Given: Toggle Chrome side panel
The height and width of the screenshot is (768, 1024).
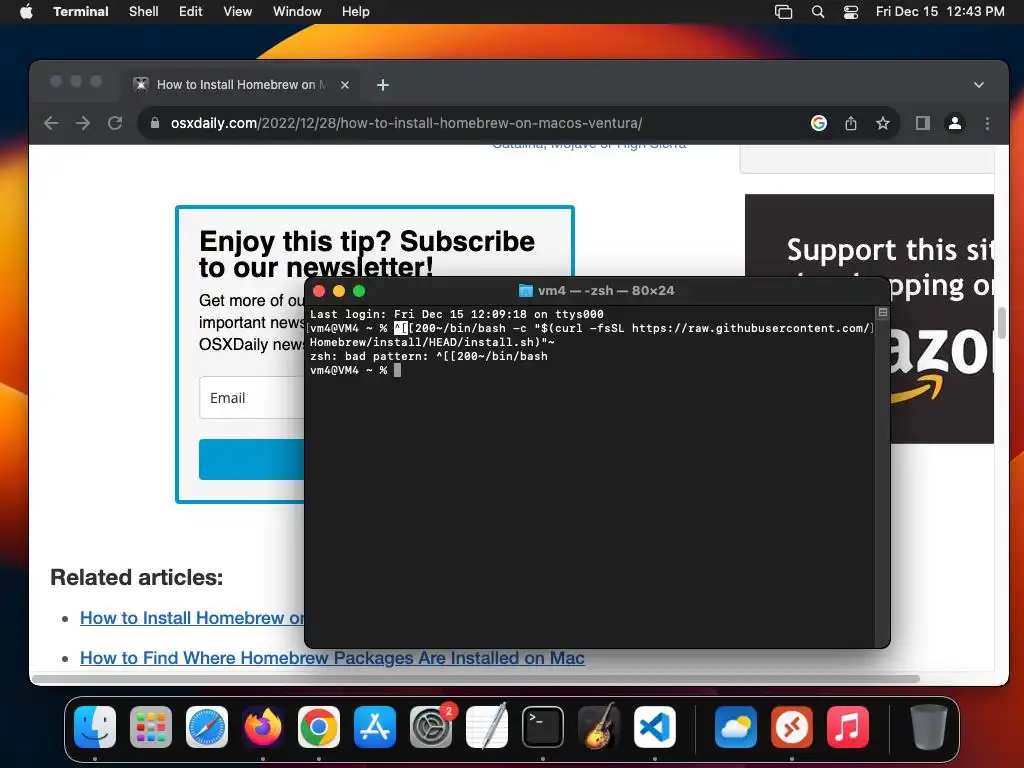Looking at the screenshot, I should pos(922,123).
